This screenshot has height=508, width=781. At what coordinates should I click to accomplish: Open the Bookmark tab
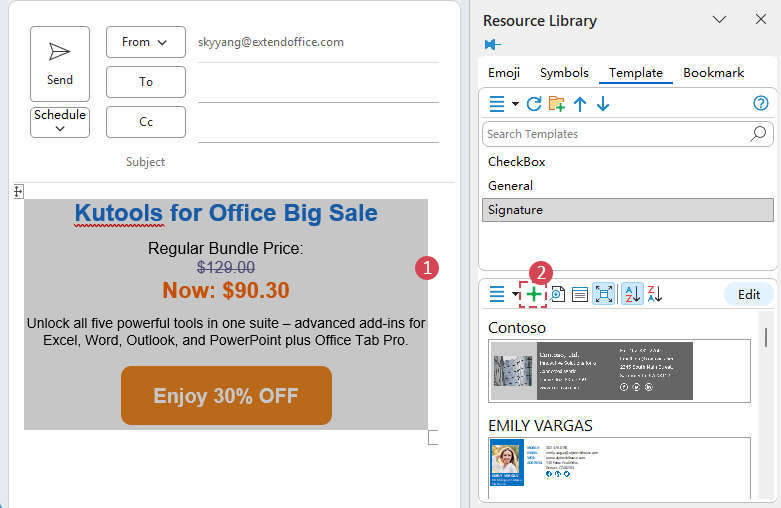(x=713, y=73)
